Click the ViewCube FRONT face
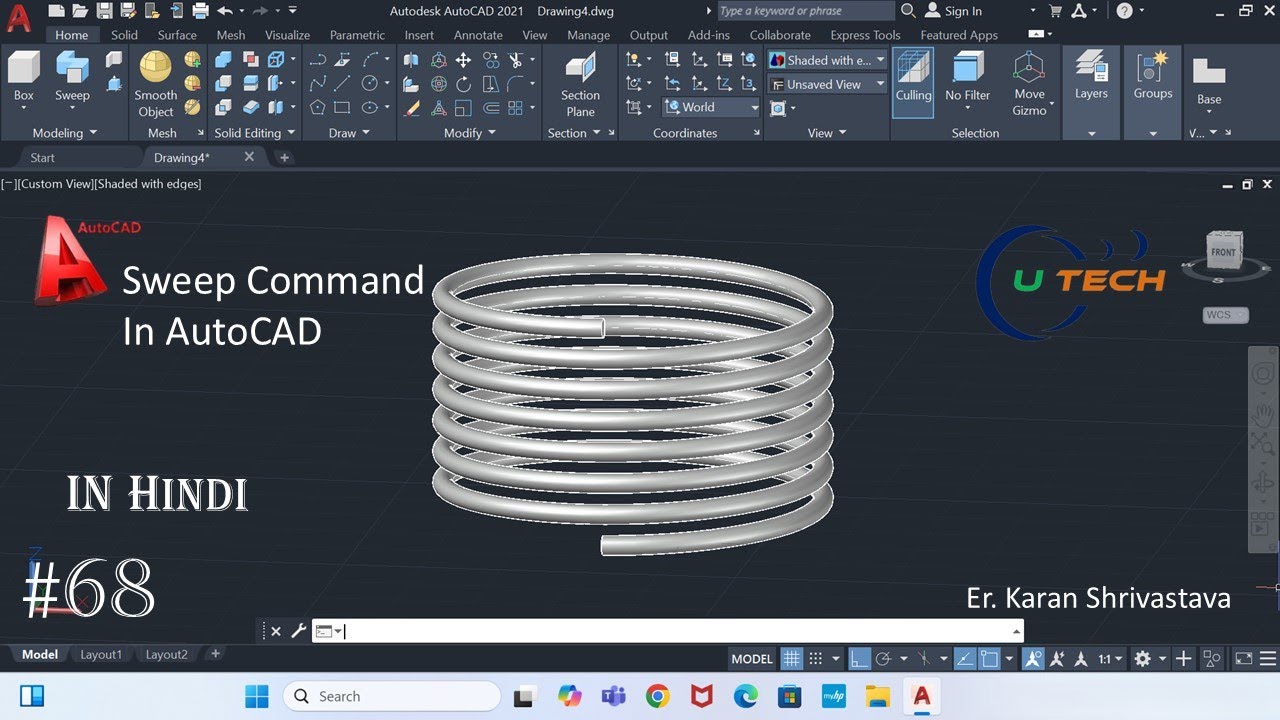The width and height of the screenshot is (1280, 720). point(1223,252)
